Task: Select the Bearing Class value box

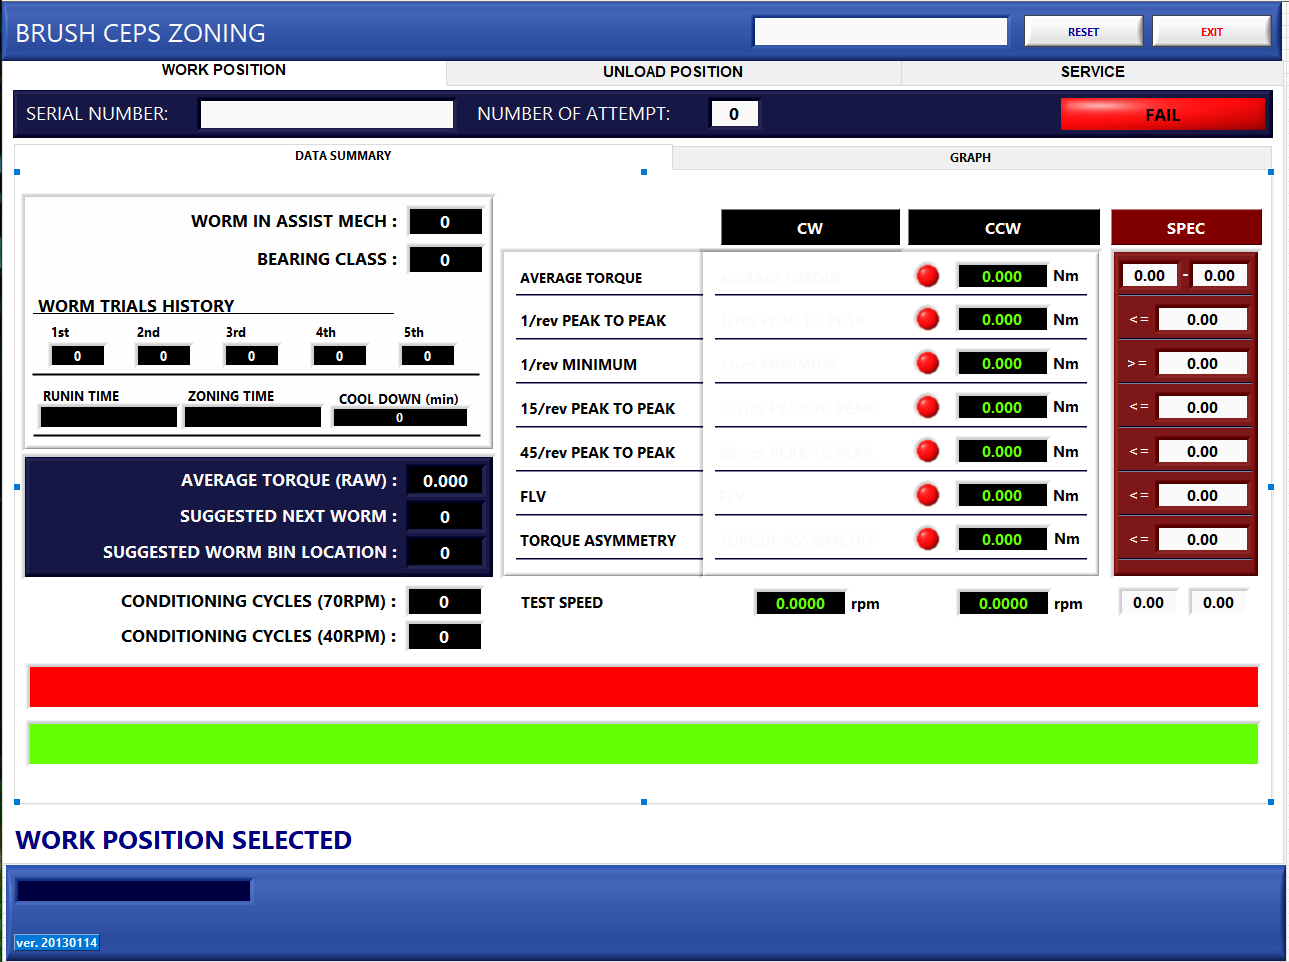Action: point(445,260)
